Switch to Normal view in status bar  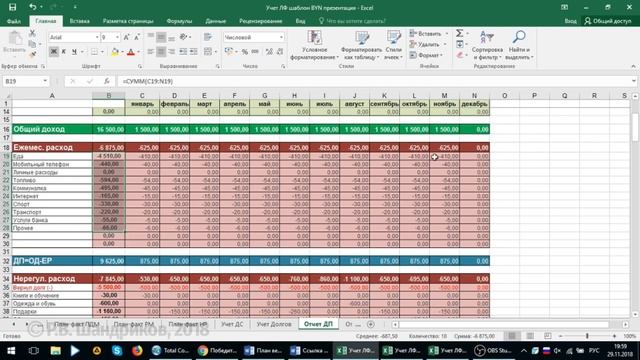click(x=512, y=336)
